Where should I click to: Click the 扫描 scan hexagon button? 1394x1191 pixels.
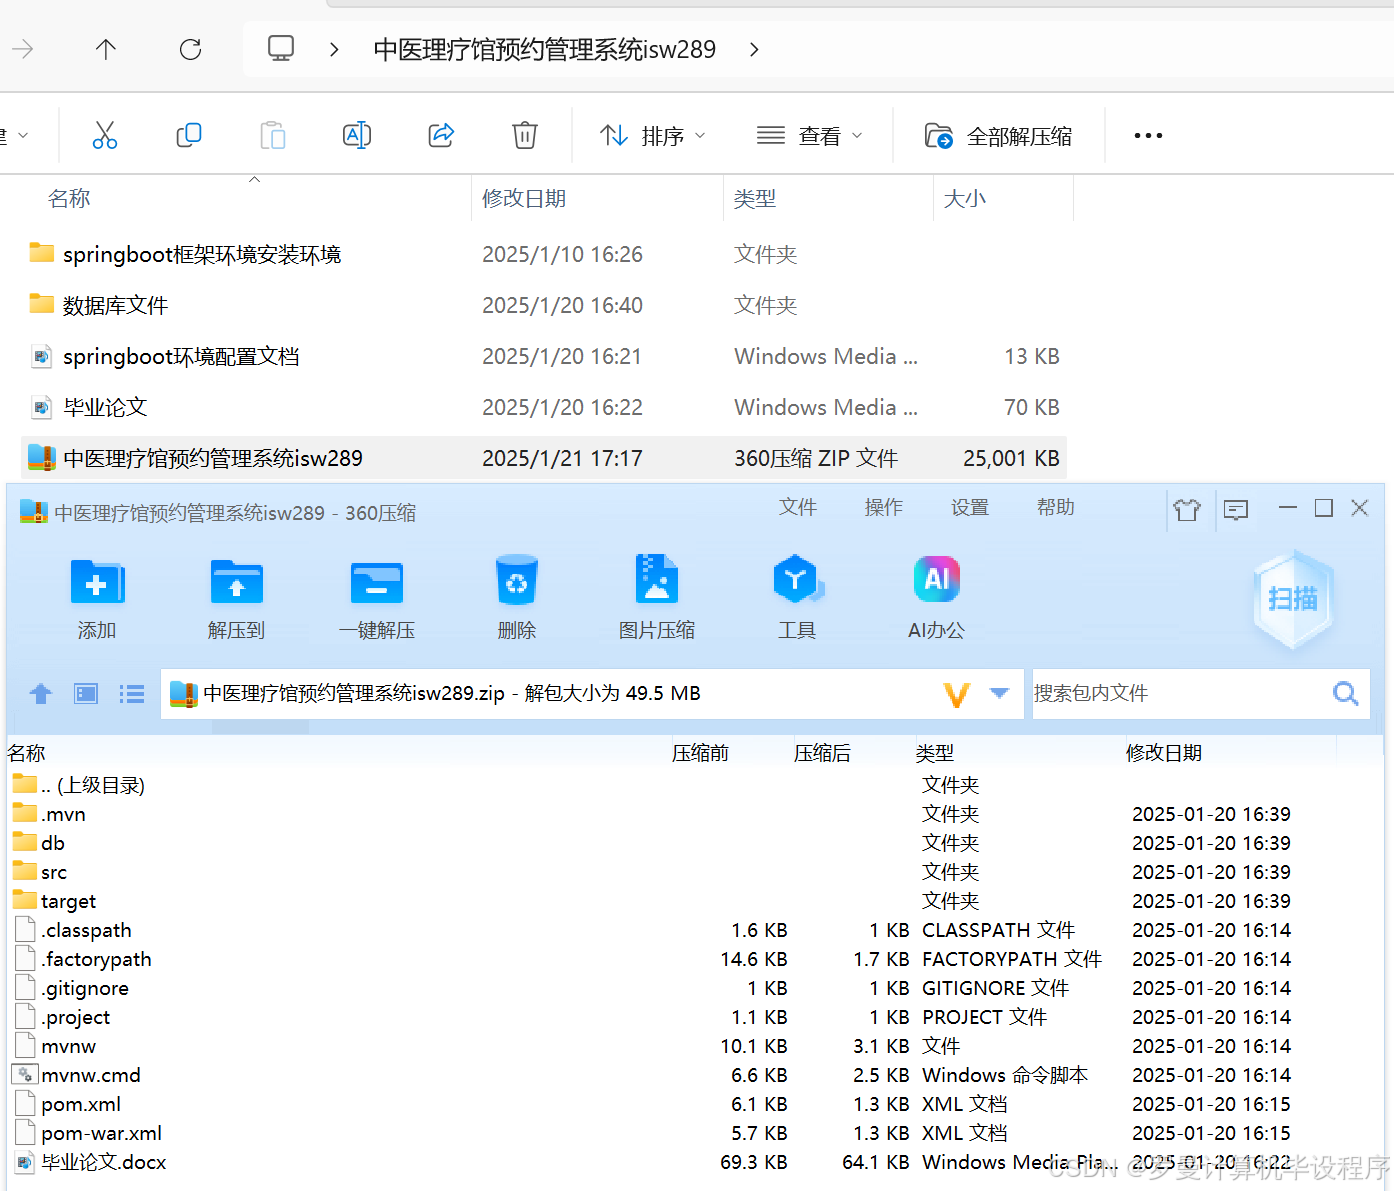click(x=1293, y=599)
